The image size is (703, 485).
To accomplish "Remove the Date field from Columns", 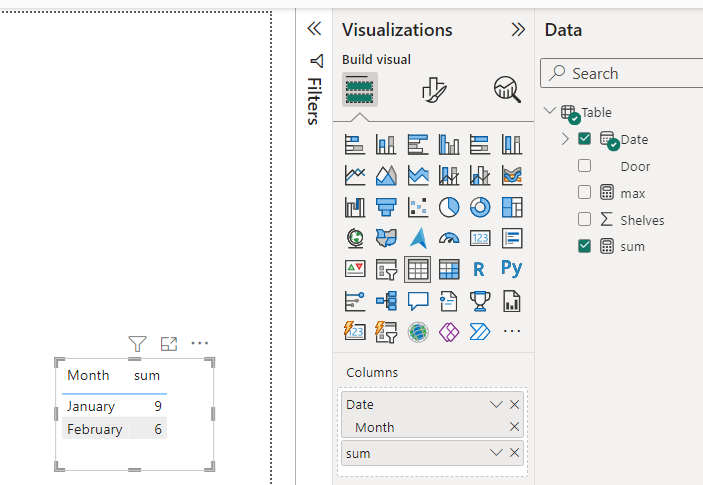I will [514, 404].
